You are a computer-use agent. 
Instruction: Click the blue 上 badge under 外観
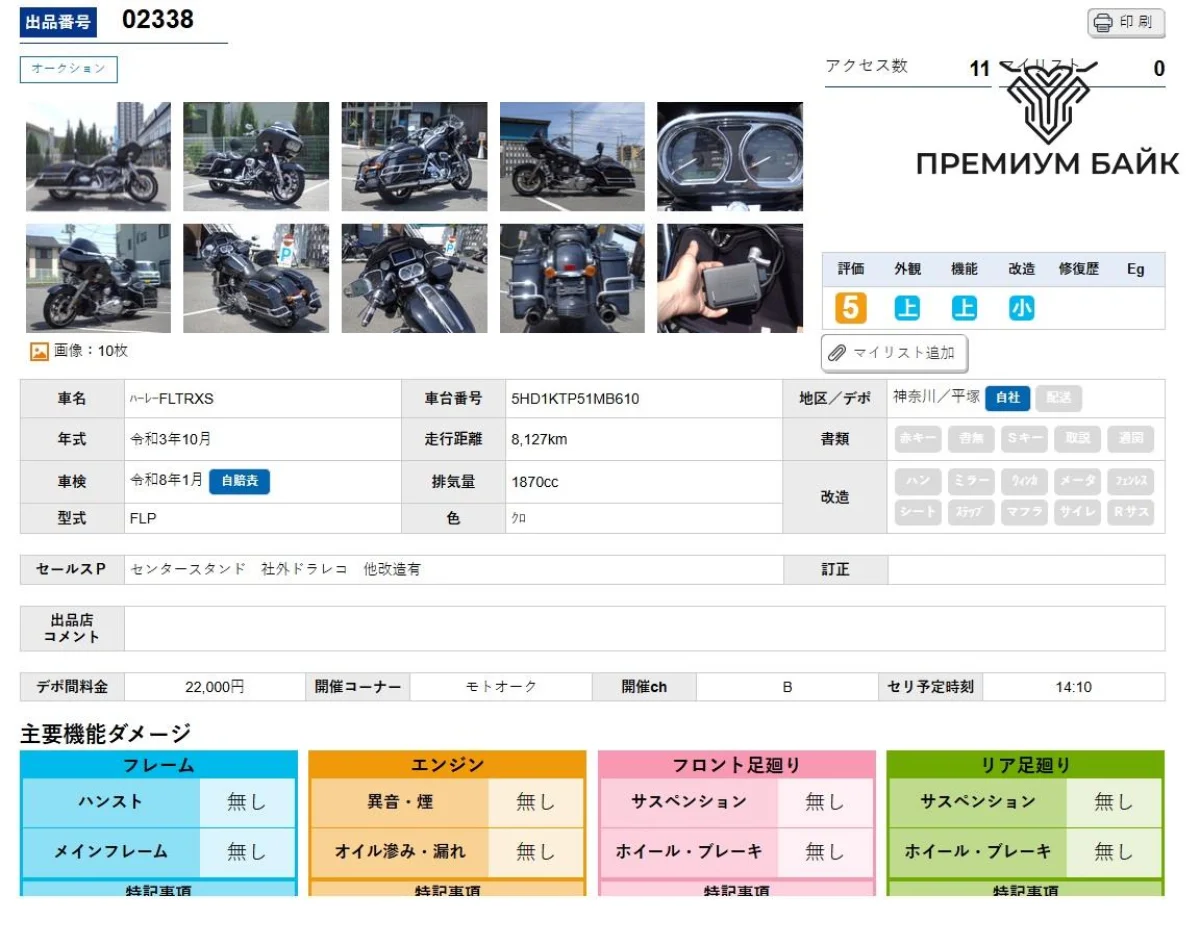coord(907,308)
